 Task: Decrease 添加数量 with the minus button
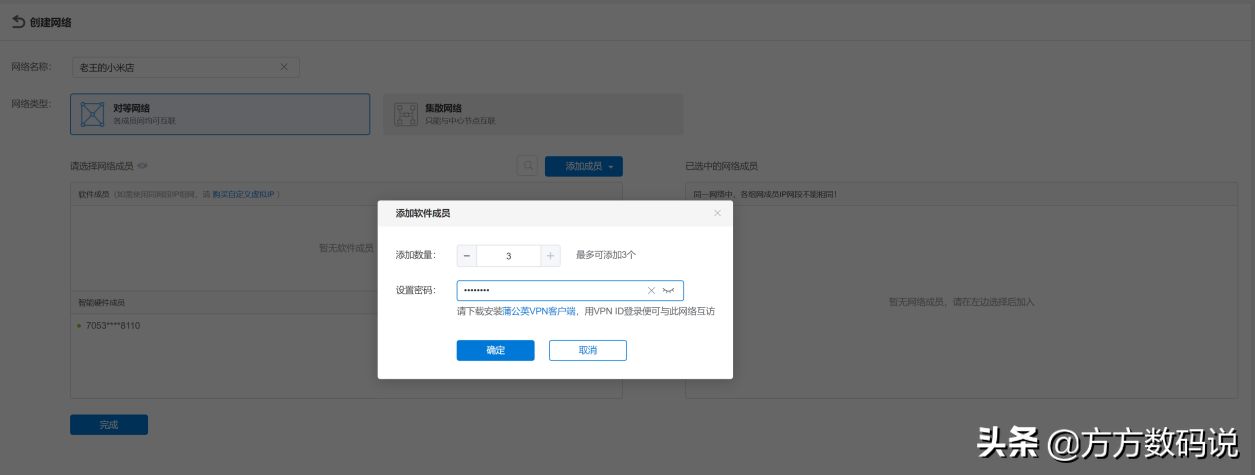tap(467, 256)
